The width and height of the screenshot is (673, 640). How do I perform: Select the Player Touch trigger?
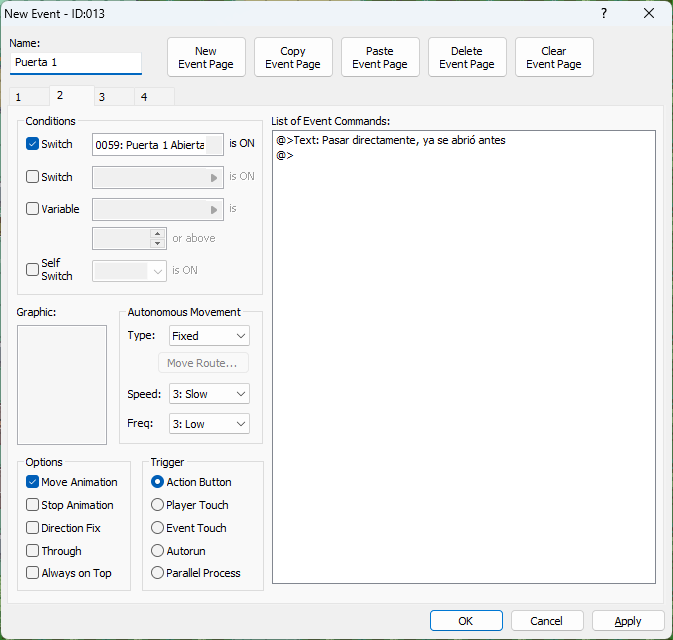pyautogui.click(x=158, y=505)
